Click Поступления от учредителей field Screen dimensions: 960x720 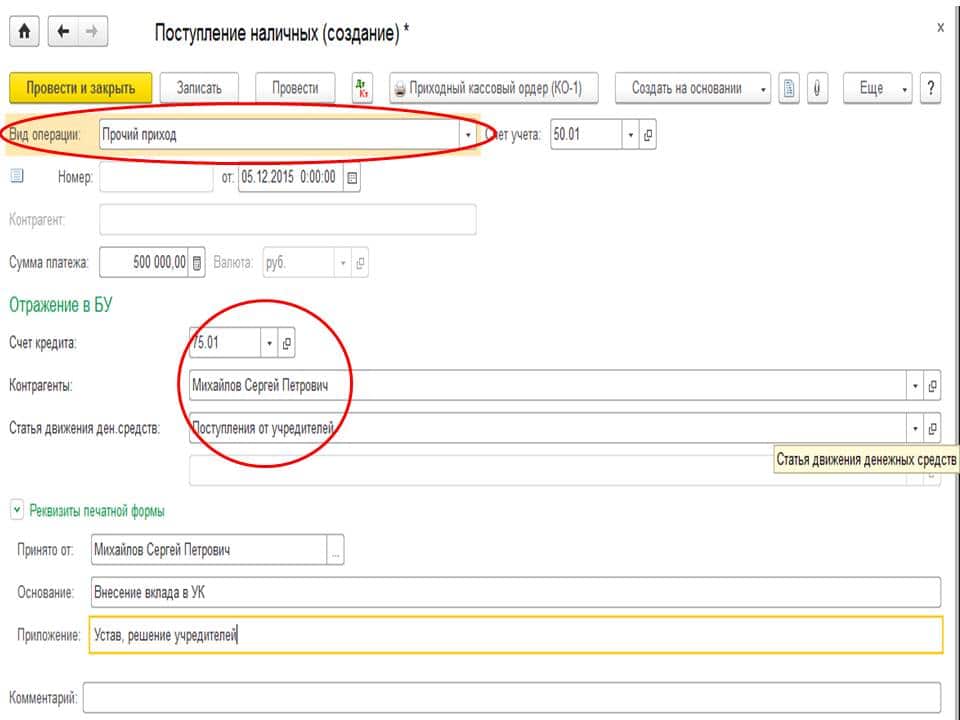[x=547, y=429]
